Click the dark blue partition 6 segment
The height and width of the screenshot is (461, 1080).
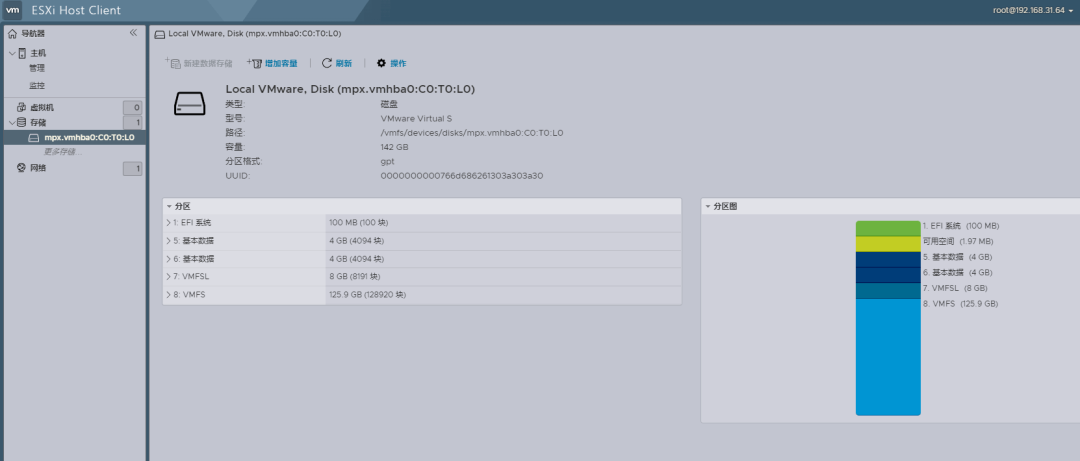point(888,275)
